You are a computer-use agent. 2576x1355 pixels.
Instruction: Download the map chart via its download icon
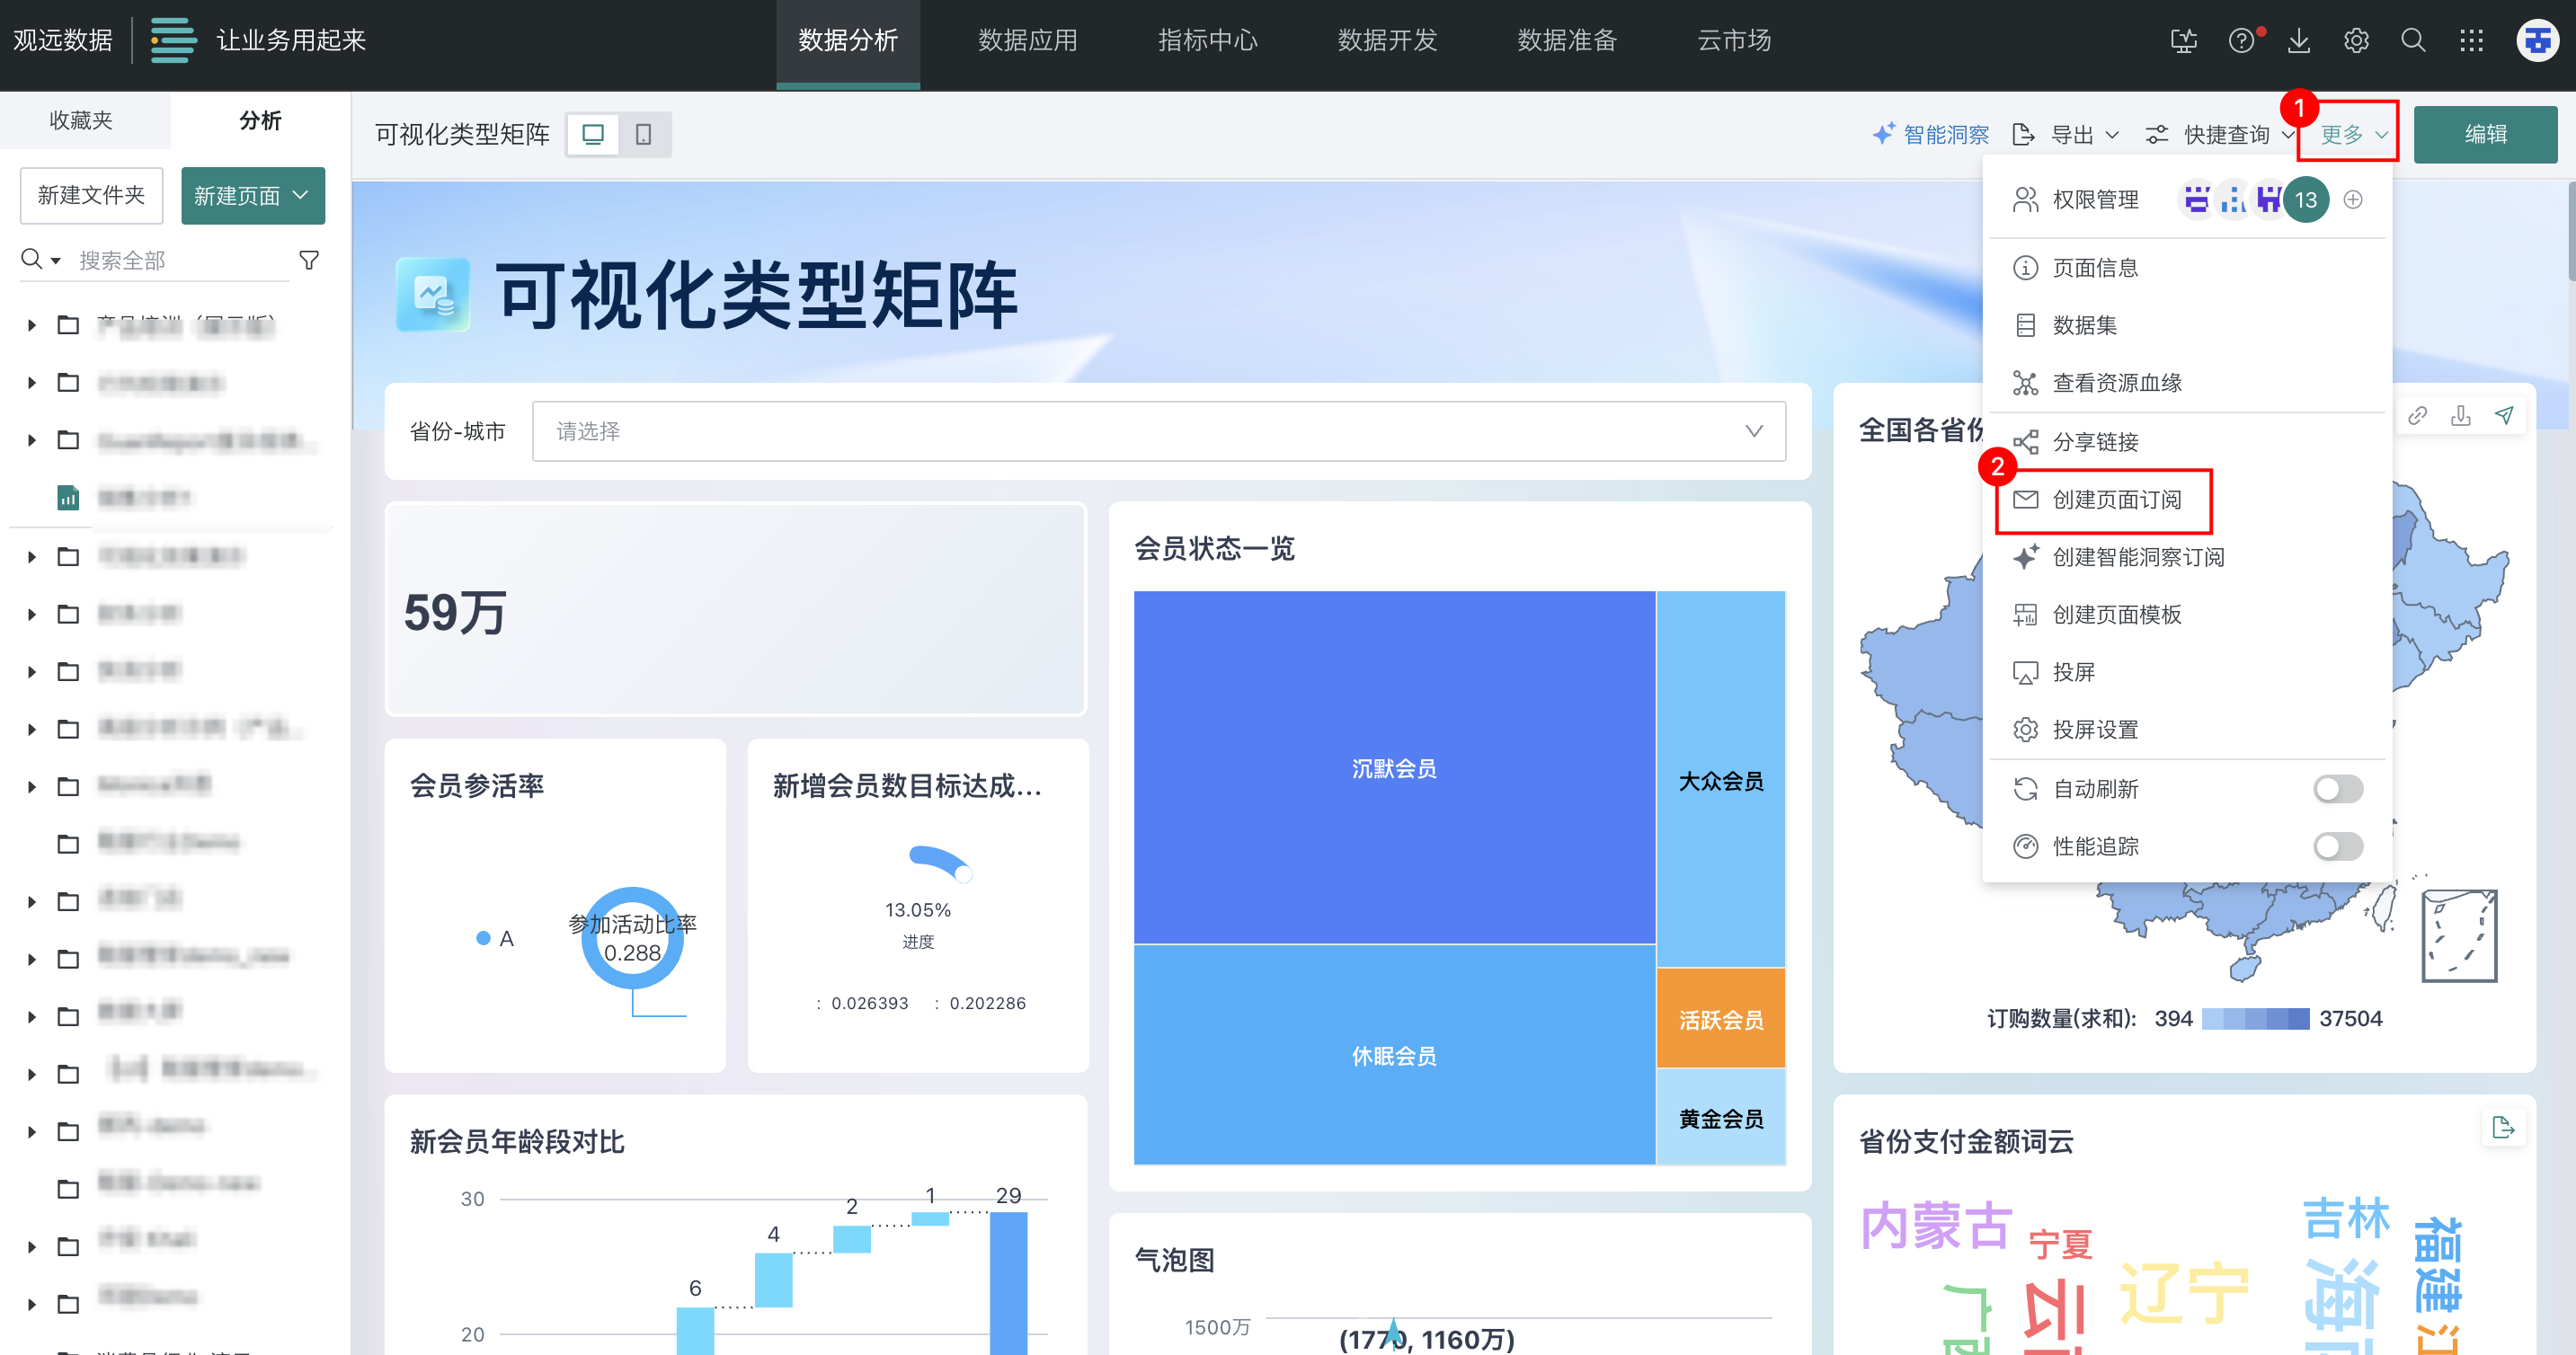point(2461,415)
